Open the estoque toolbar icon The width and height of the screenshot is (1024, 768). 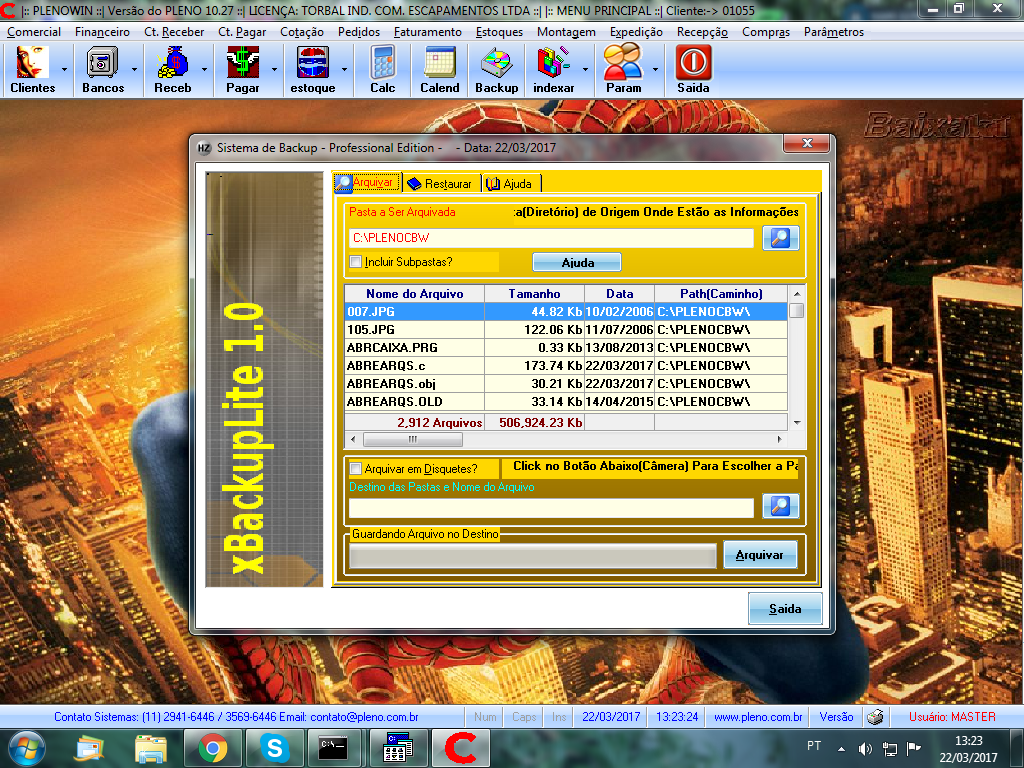tap(313, 69)
